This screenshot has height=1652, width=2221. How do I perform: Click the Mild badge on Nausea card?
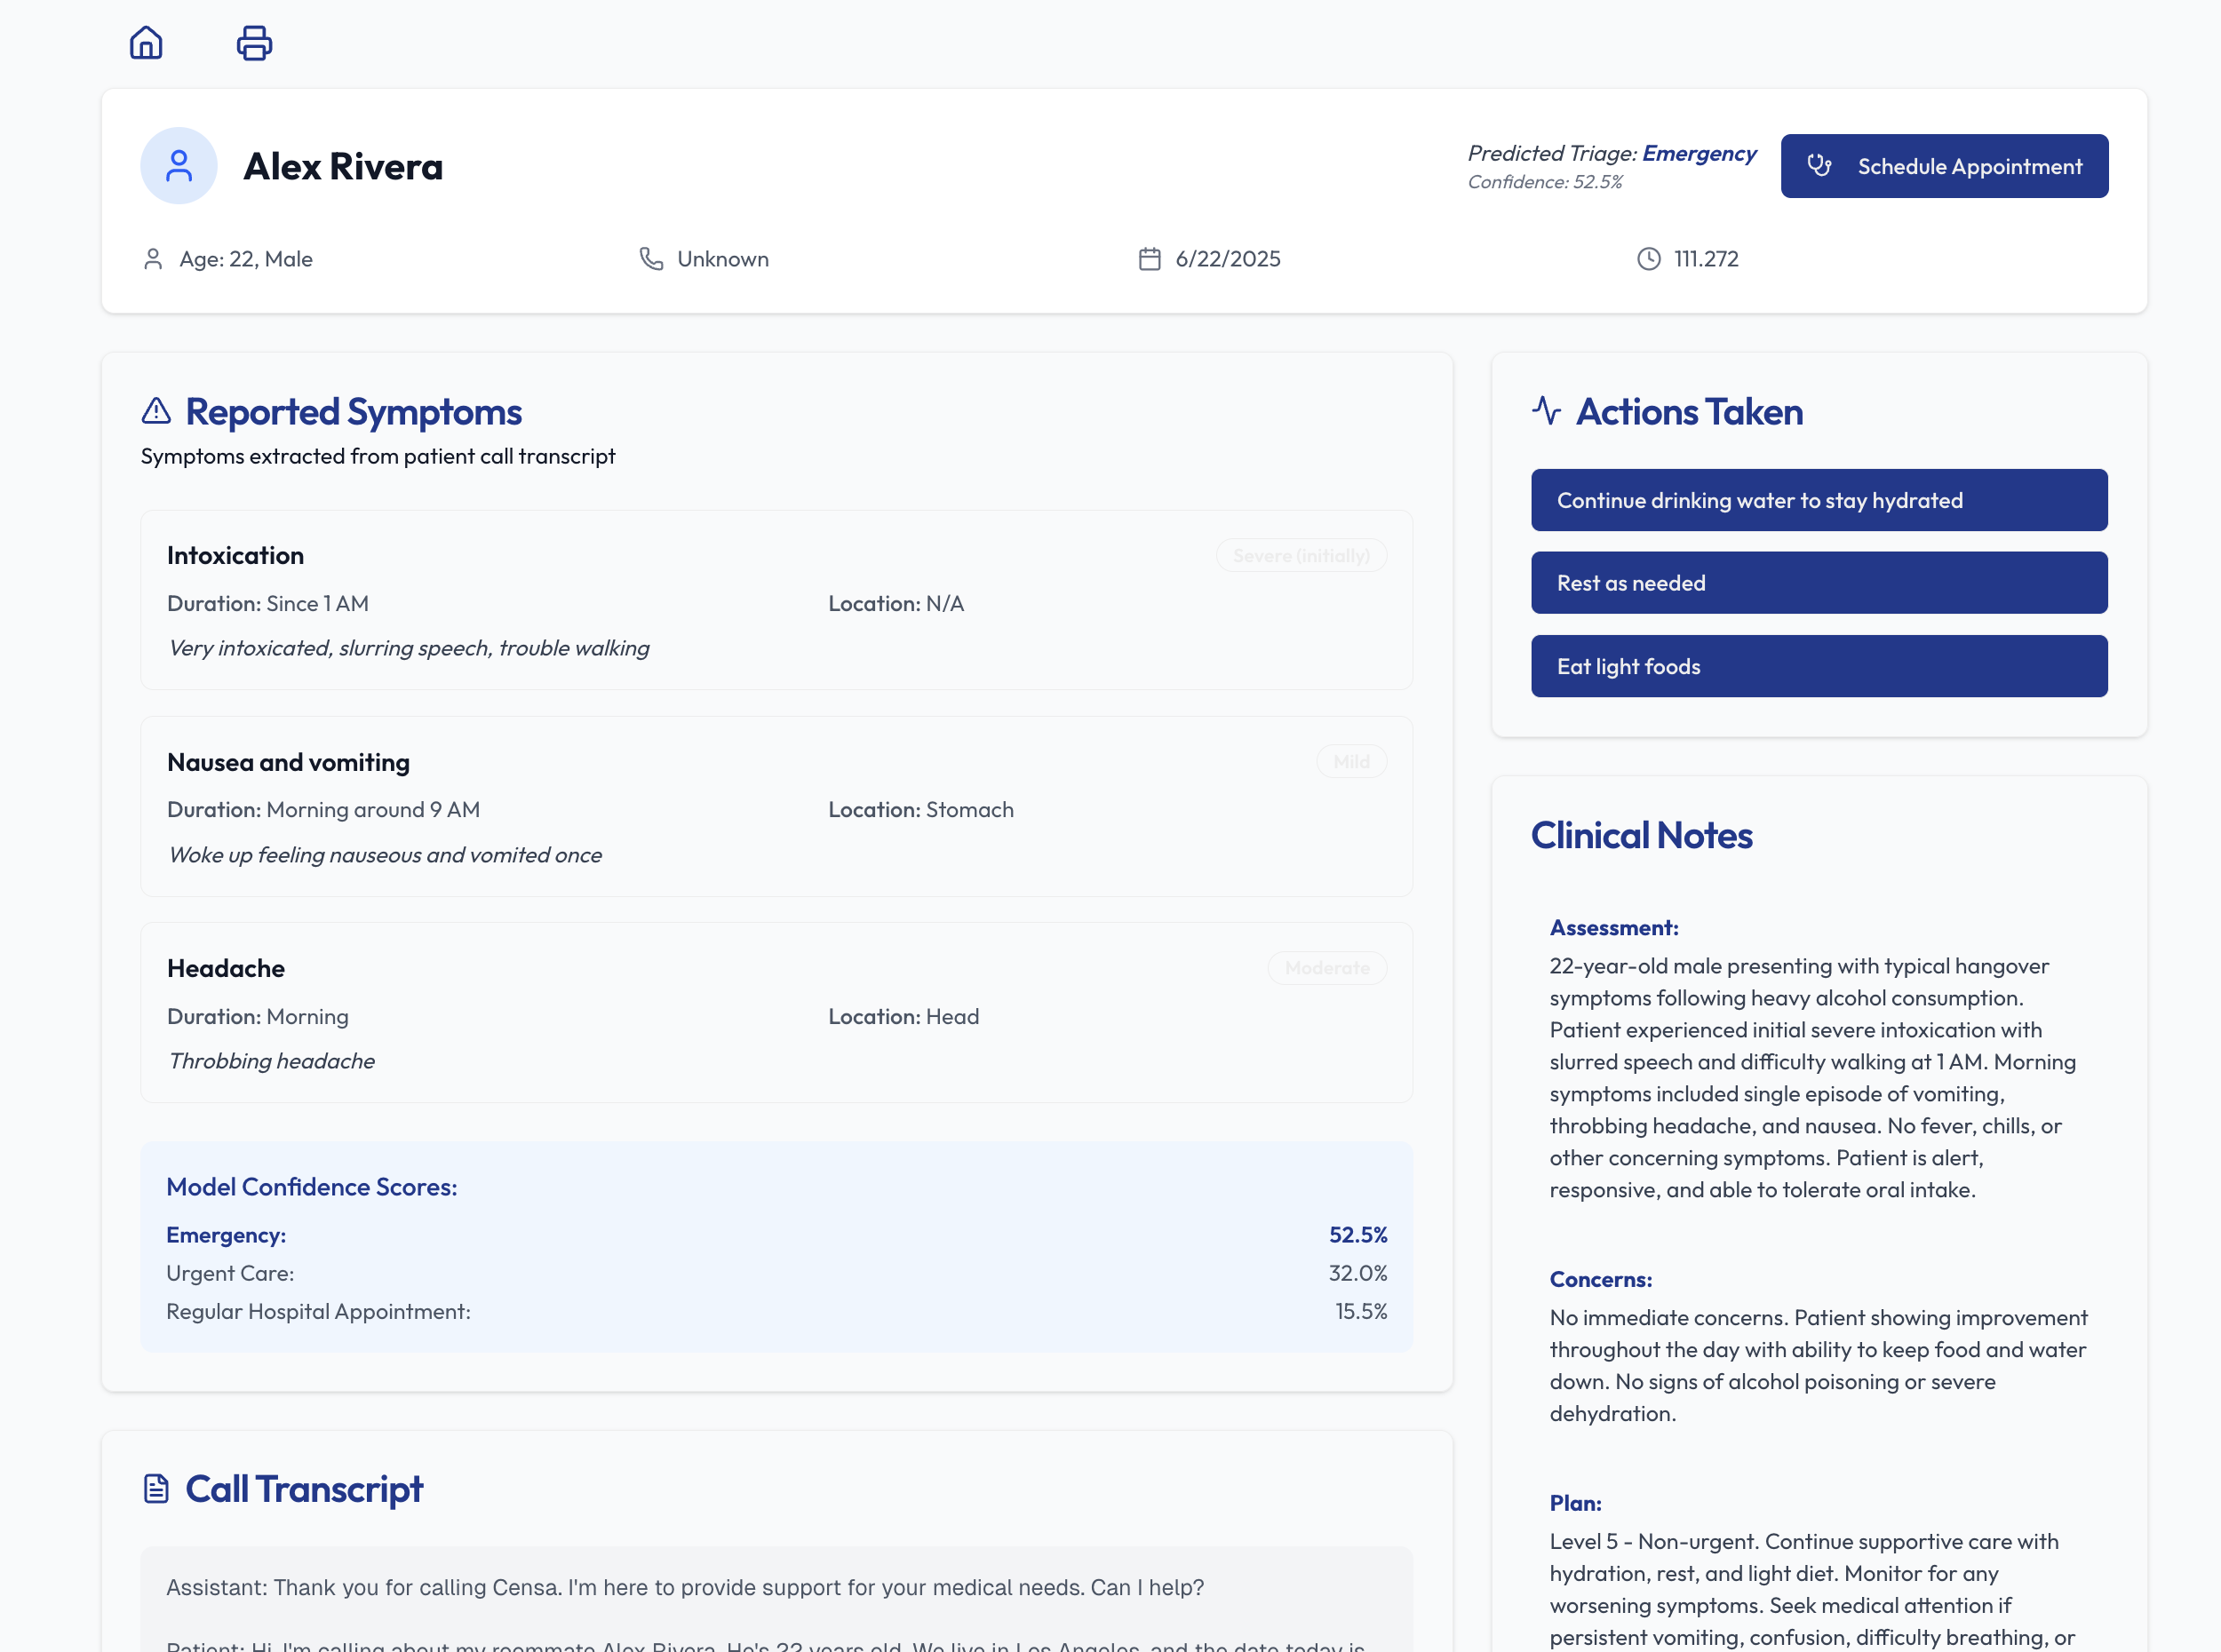[x=1351, y=762]
